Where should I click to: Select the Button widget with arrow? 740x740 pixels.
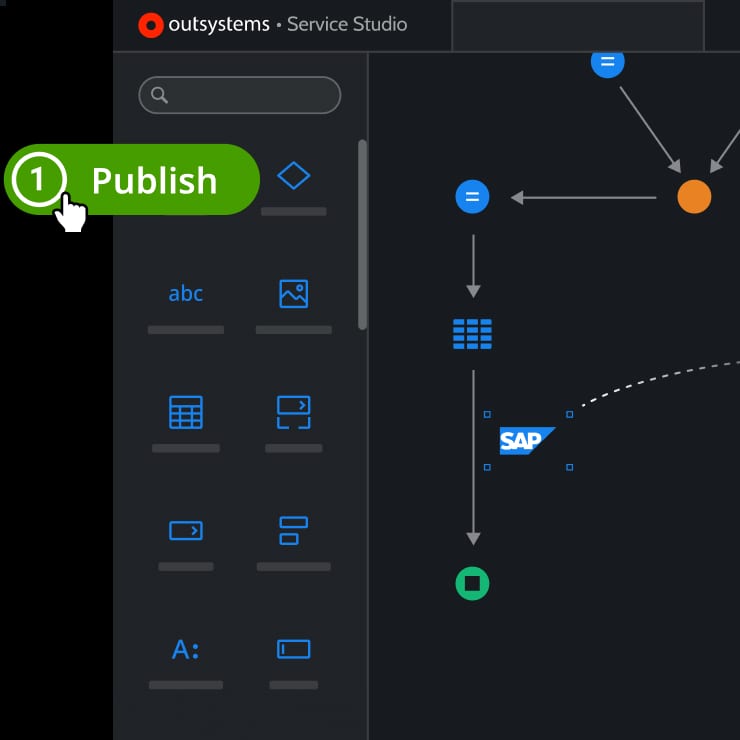(x=185, y=530)
